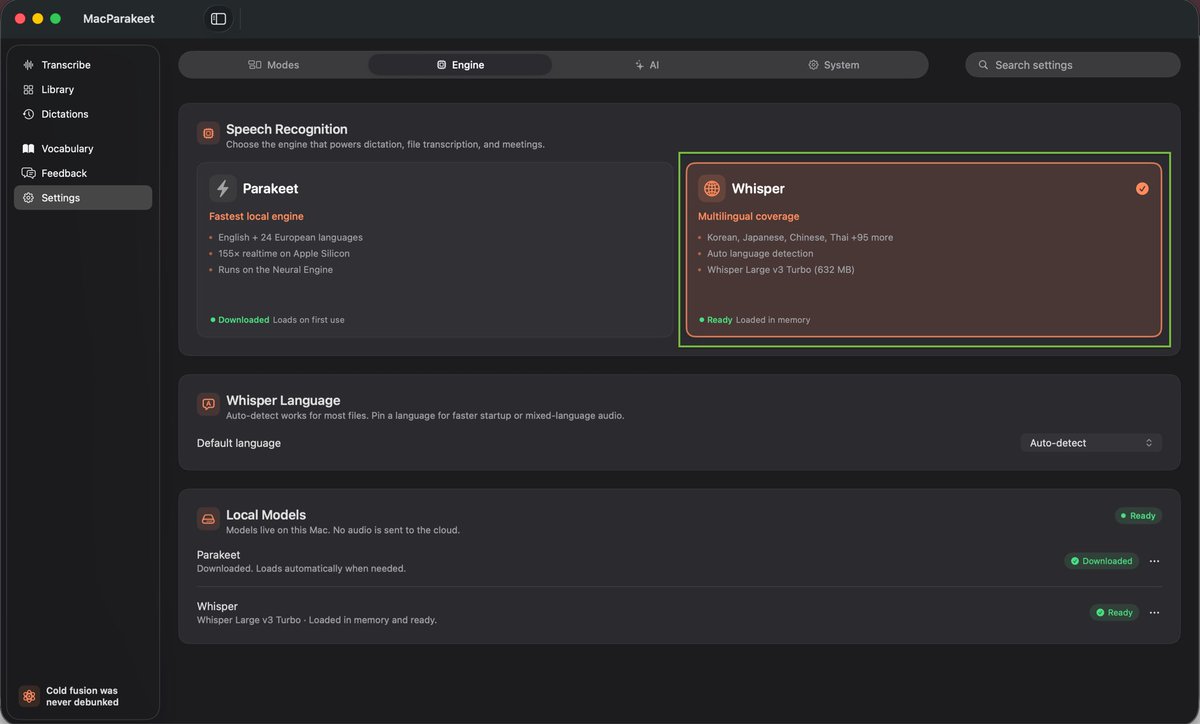Image resolution: width=1200 pixels, height=724 pixels.
Task: Click the Local Models drive icon
Action: pyautogui.click(x=208, y=519)
